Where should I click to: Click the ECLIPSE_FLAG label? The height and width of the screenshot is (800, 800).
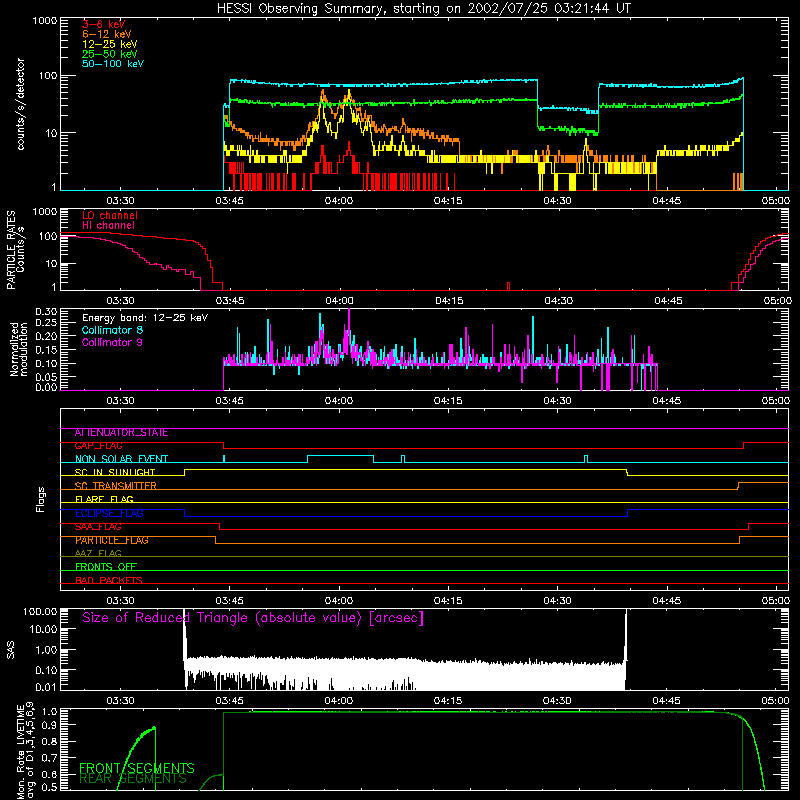click(x=109, y=513)
